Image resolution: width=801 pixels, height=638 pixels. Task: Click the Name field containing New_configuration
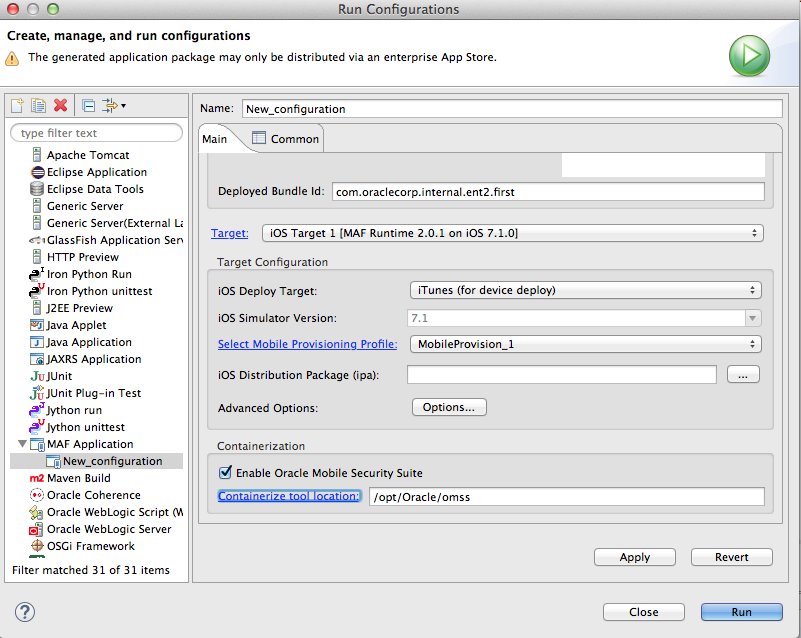(x=512, y=109)
